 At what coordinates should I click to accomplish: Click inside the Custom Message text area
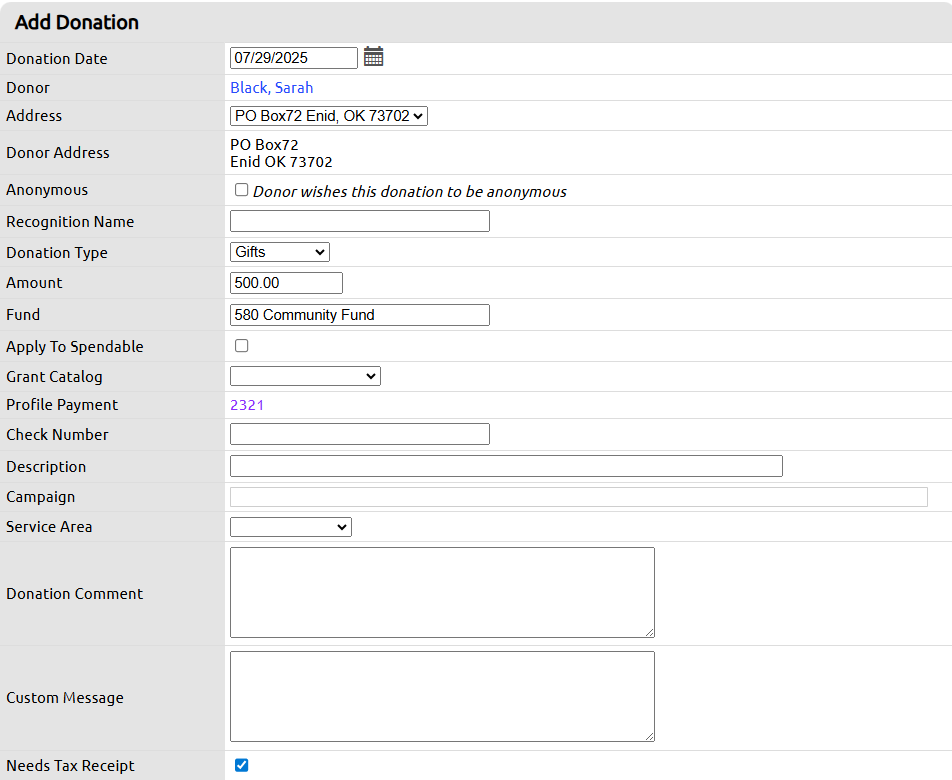click(442, 696)
